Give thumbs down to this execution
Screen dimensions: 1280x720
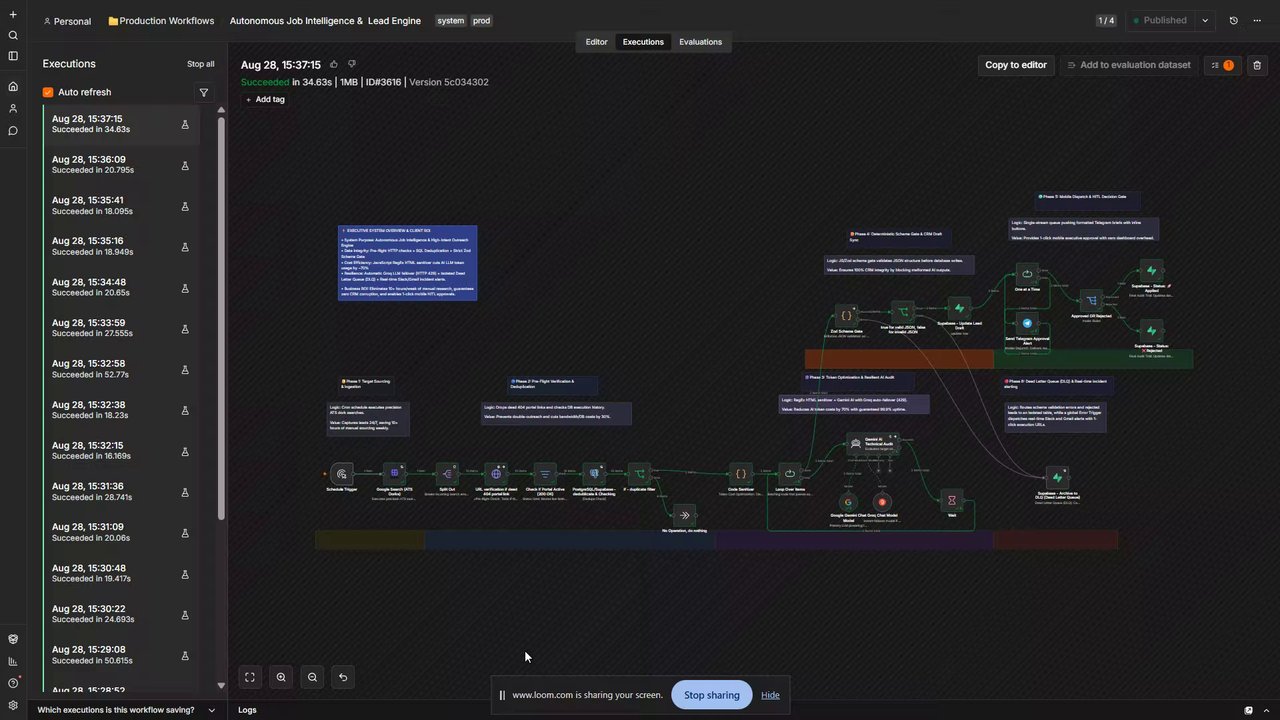pyautogui.click(x=352, y=64)
